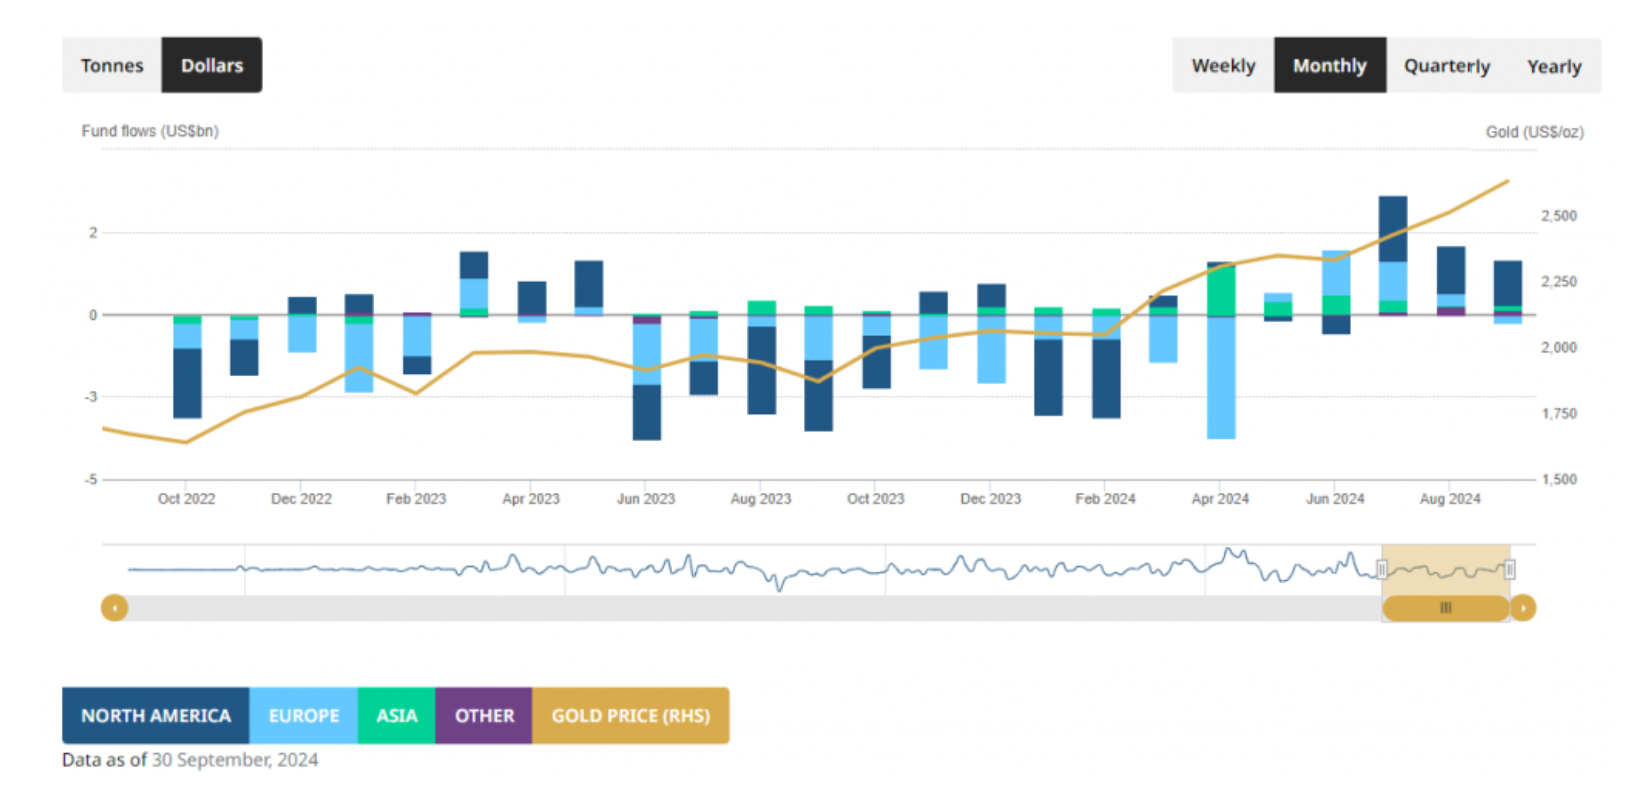This screenshot has height=789, width=1640.
Task: Click the Oct 2022 bar
Action: (x=187, y=367)
